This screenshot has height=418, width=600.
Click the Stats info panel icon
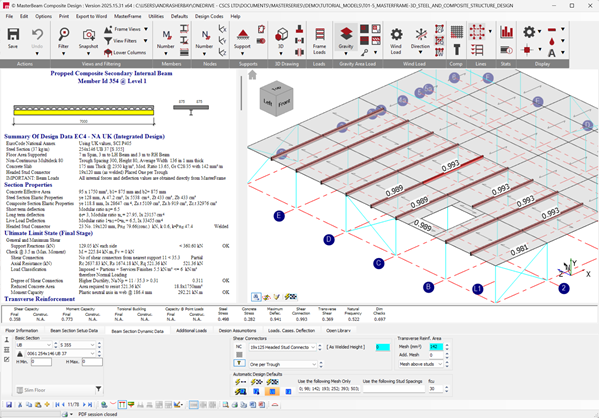coord(506,50)
